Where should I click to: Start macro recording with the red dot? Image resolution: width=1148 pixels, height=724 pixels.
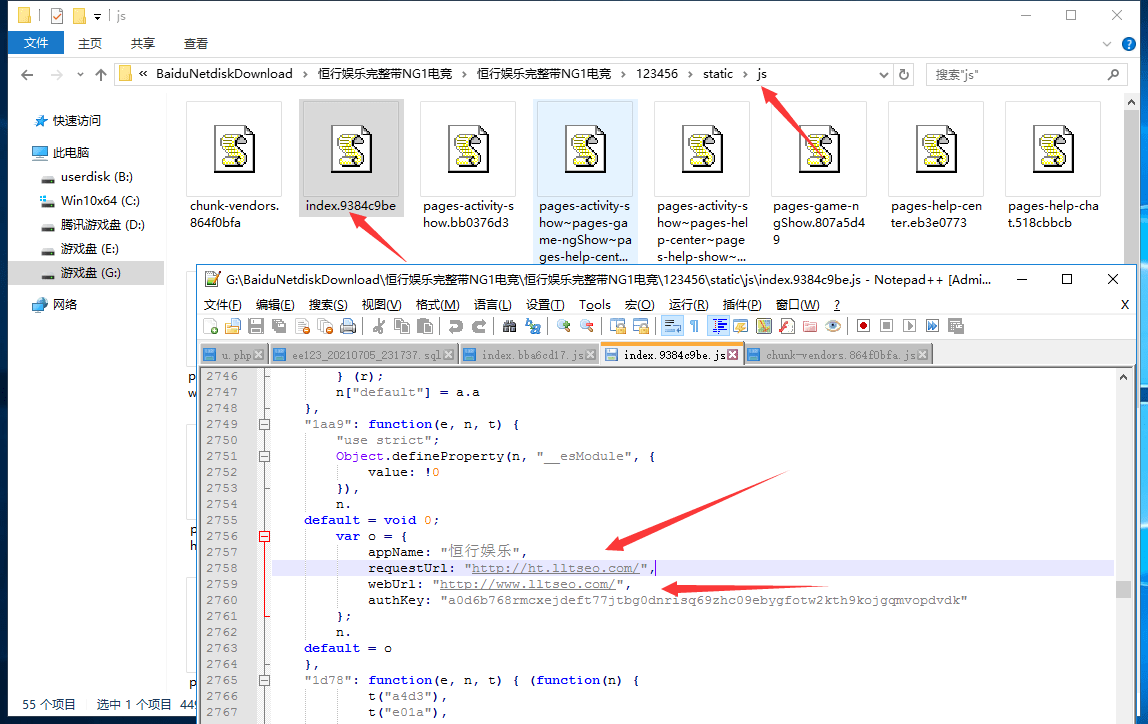click(863, 326)
